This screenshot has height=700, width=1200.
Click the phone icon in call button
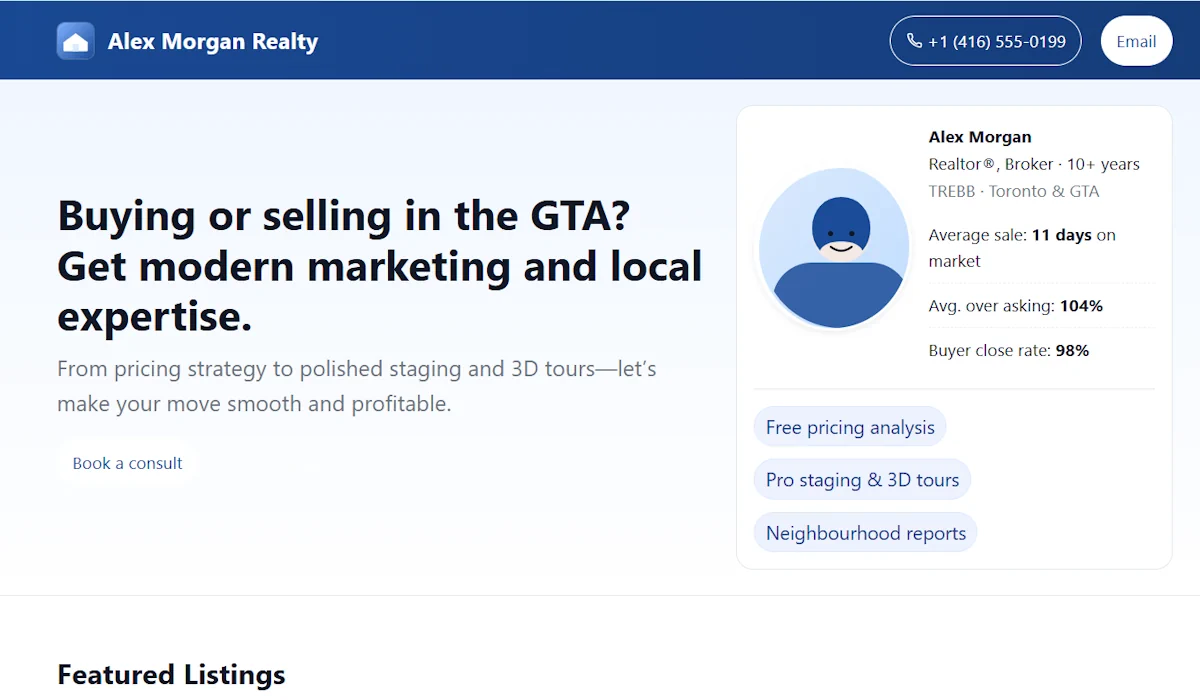click(914, 41)
